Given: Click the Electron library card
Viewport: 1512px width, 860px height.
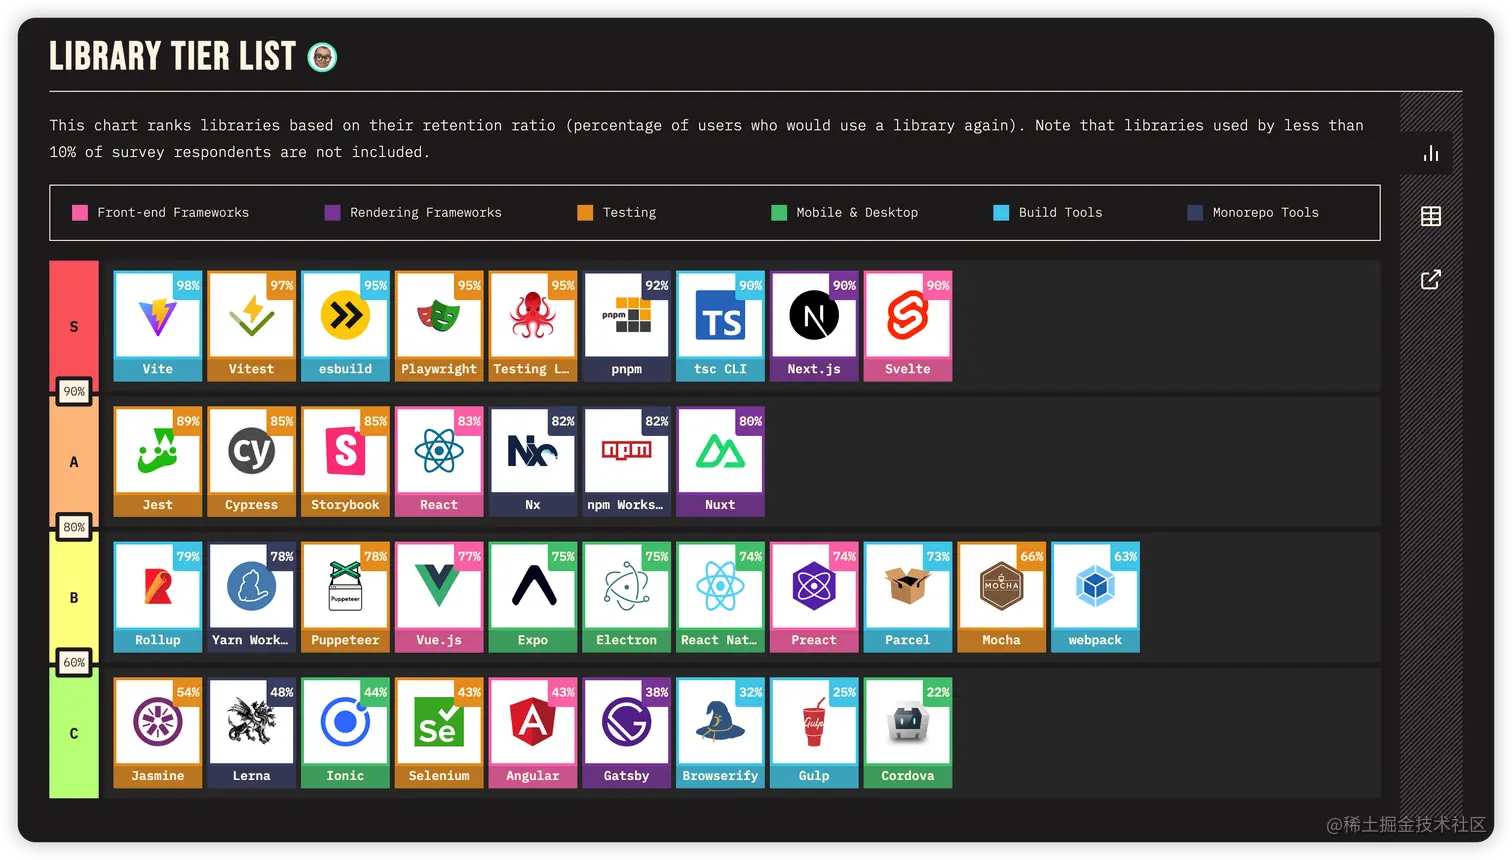Looking at the screenshot, I should [x=627, y=597].
